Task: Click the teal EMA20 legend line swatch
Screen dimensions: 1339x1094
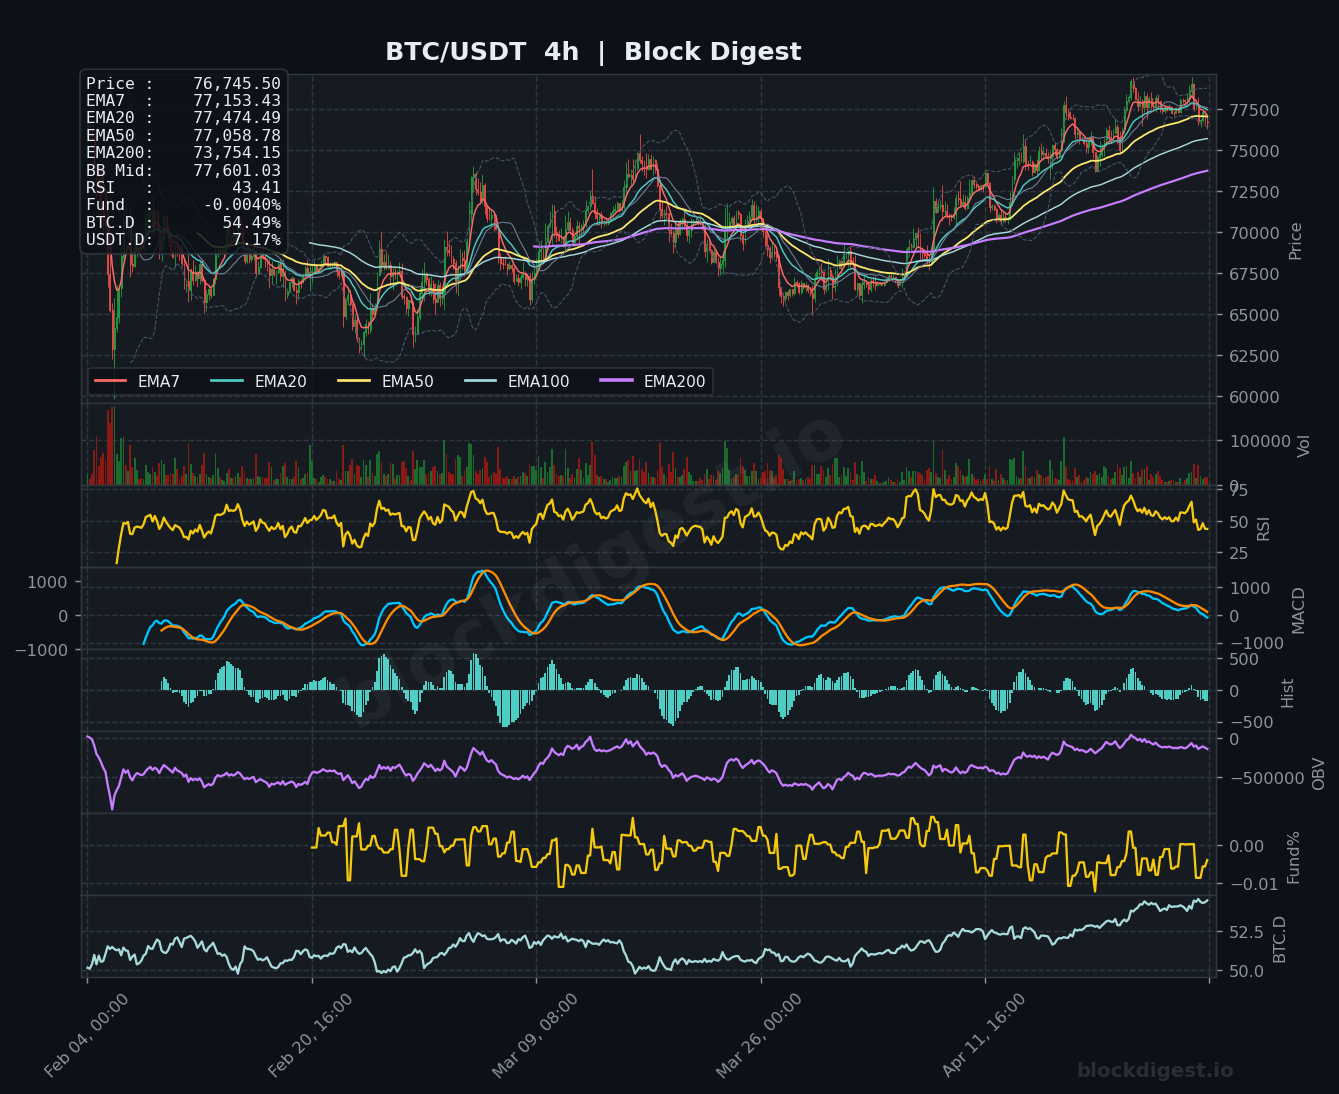Action: point(227,381)
